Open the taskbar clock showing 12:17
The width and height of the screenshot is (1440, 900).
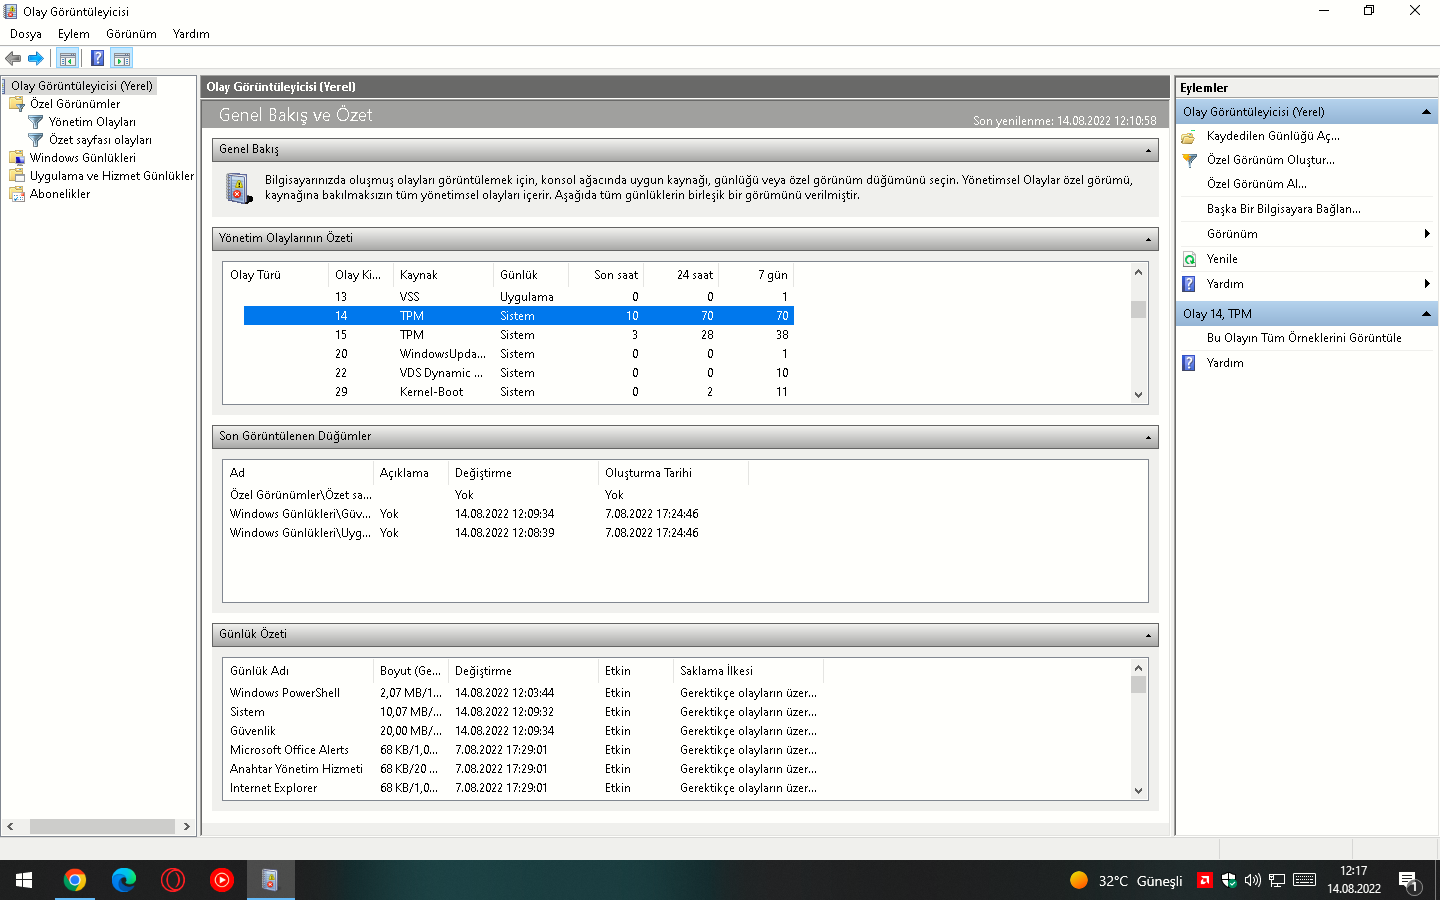click(x=1354, y=880)
